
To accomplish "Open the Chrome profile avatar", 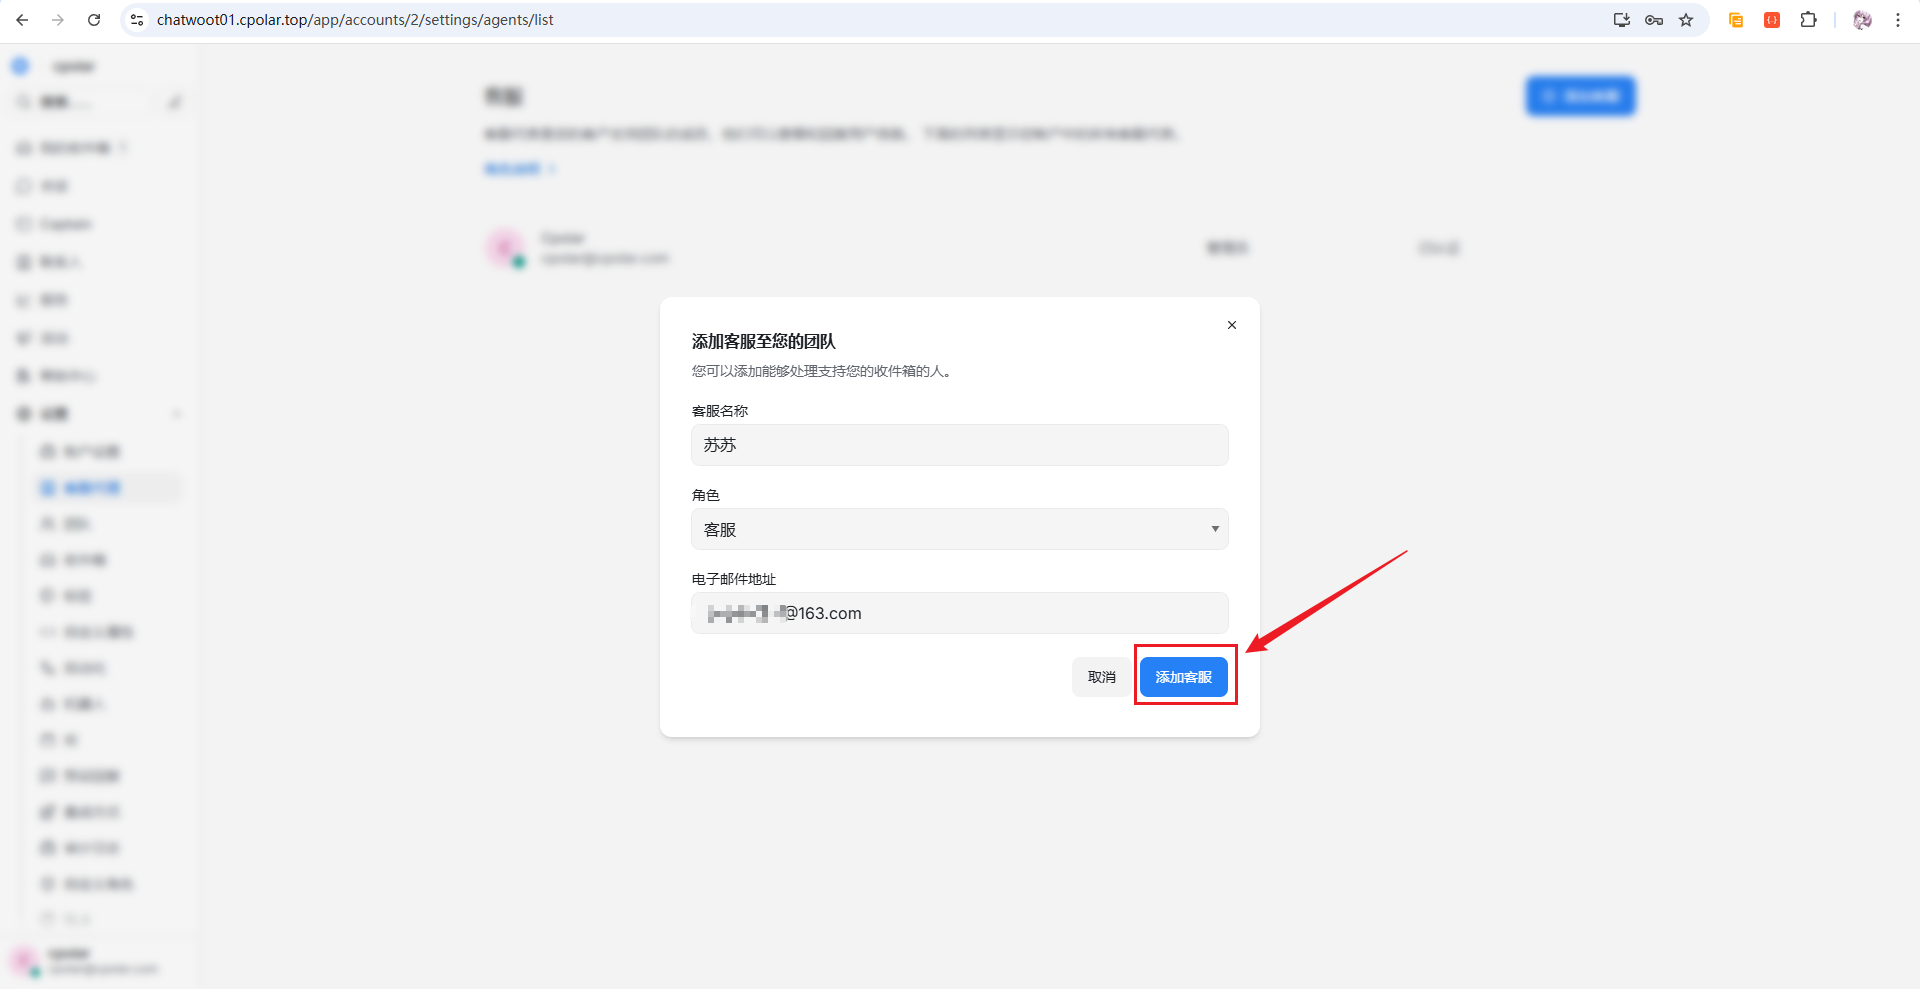I will (x=1862, y=20).
